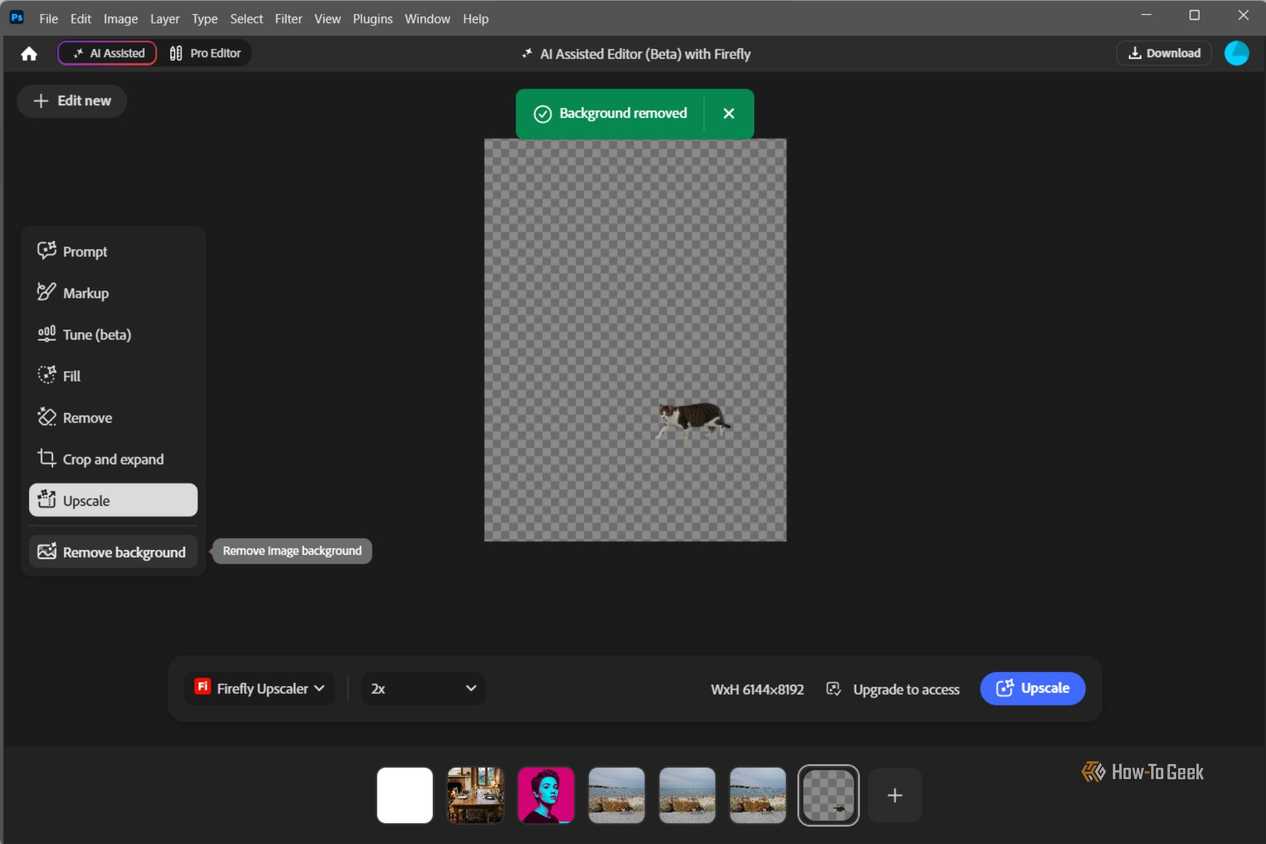Open the Firefly Upscaler model dropdown
Screen dimensions: 1266x844
(x=260, y=688)
